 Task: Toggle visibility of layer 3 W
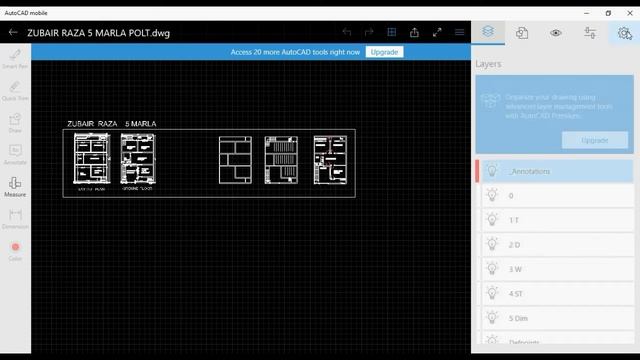click(x=492, y=269)
